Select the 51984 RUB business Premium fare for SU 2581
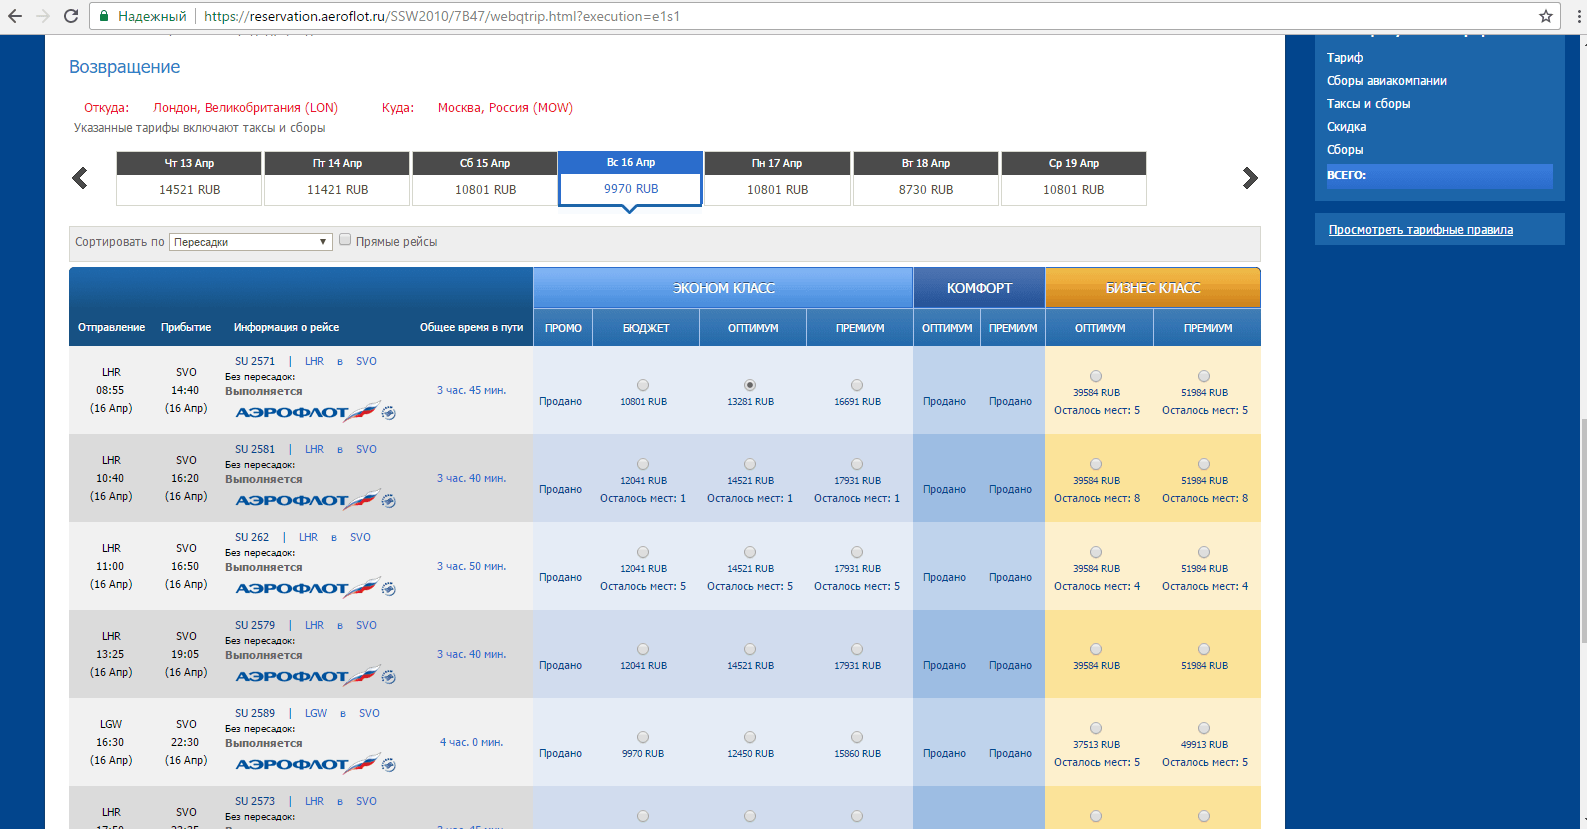The image size is (1587, 829). tap(1204, 464)
